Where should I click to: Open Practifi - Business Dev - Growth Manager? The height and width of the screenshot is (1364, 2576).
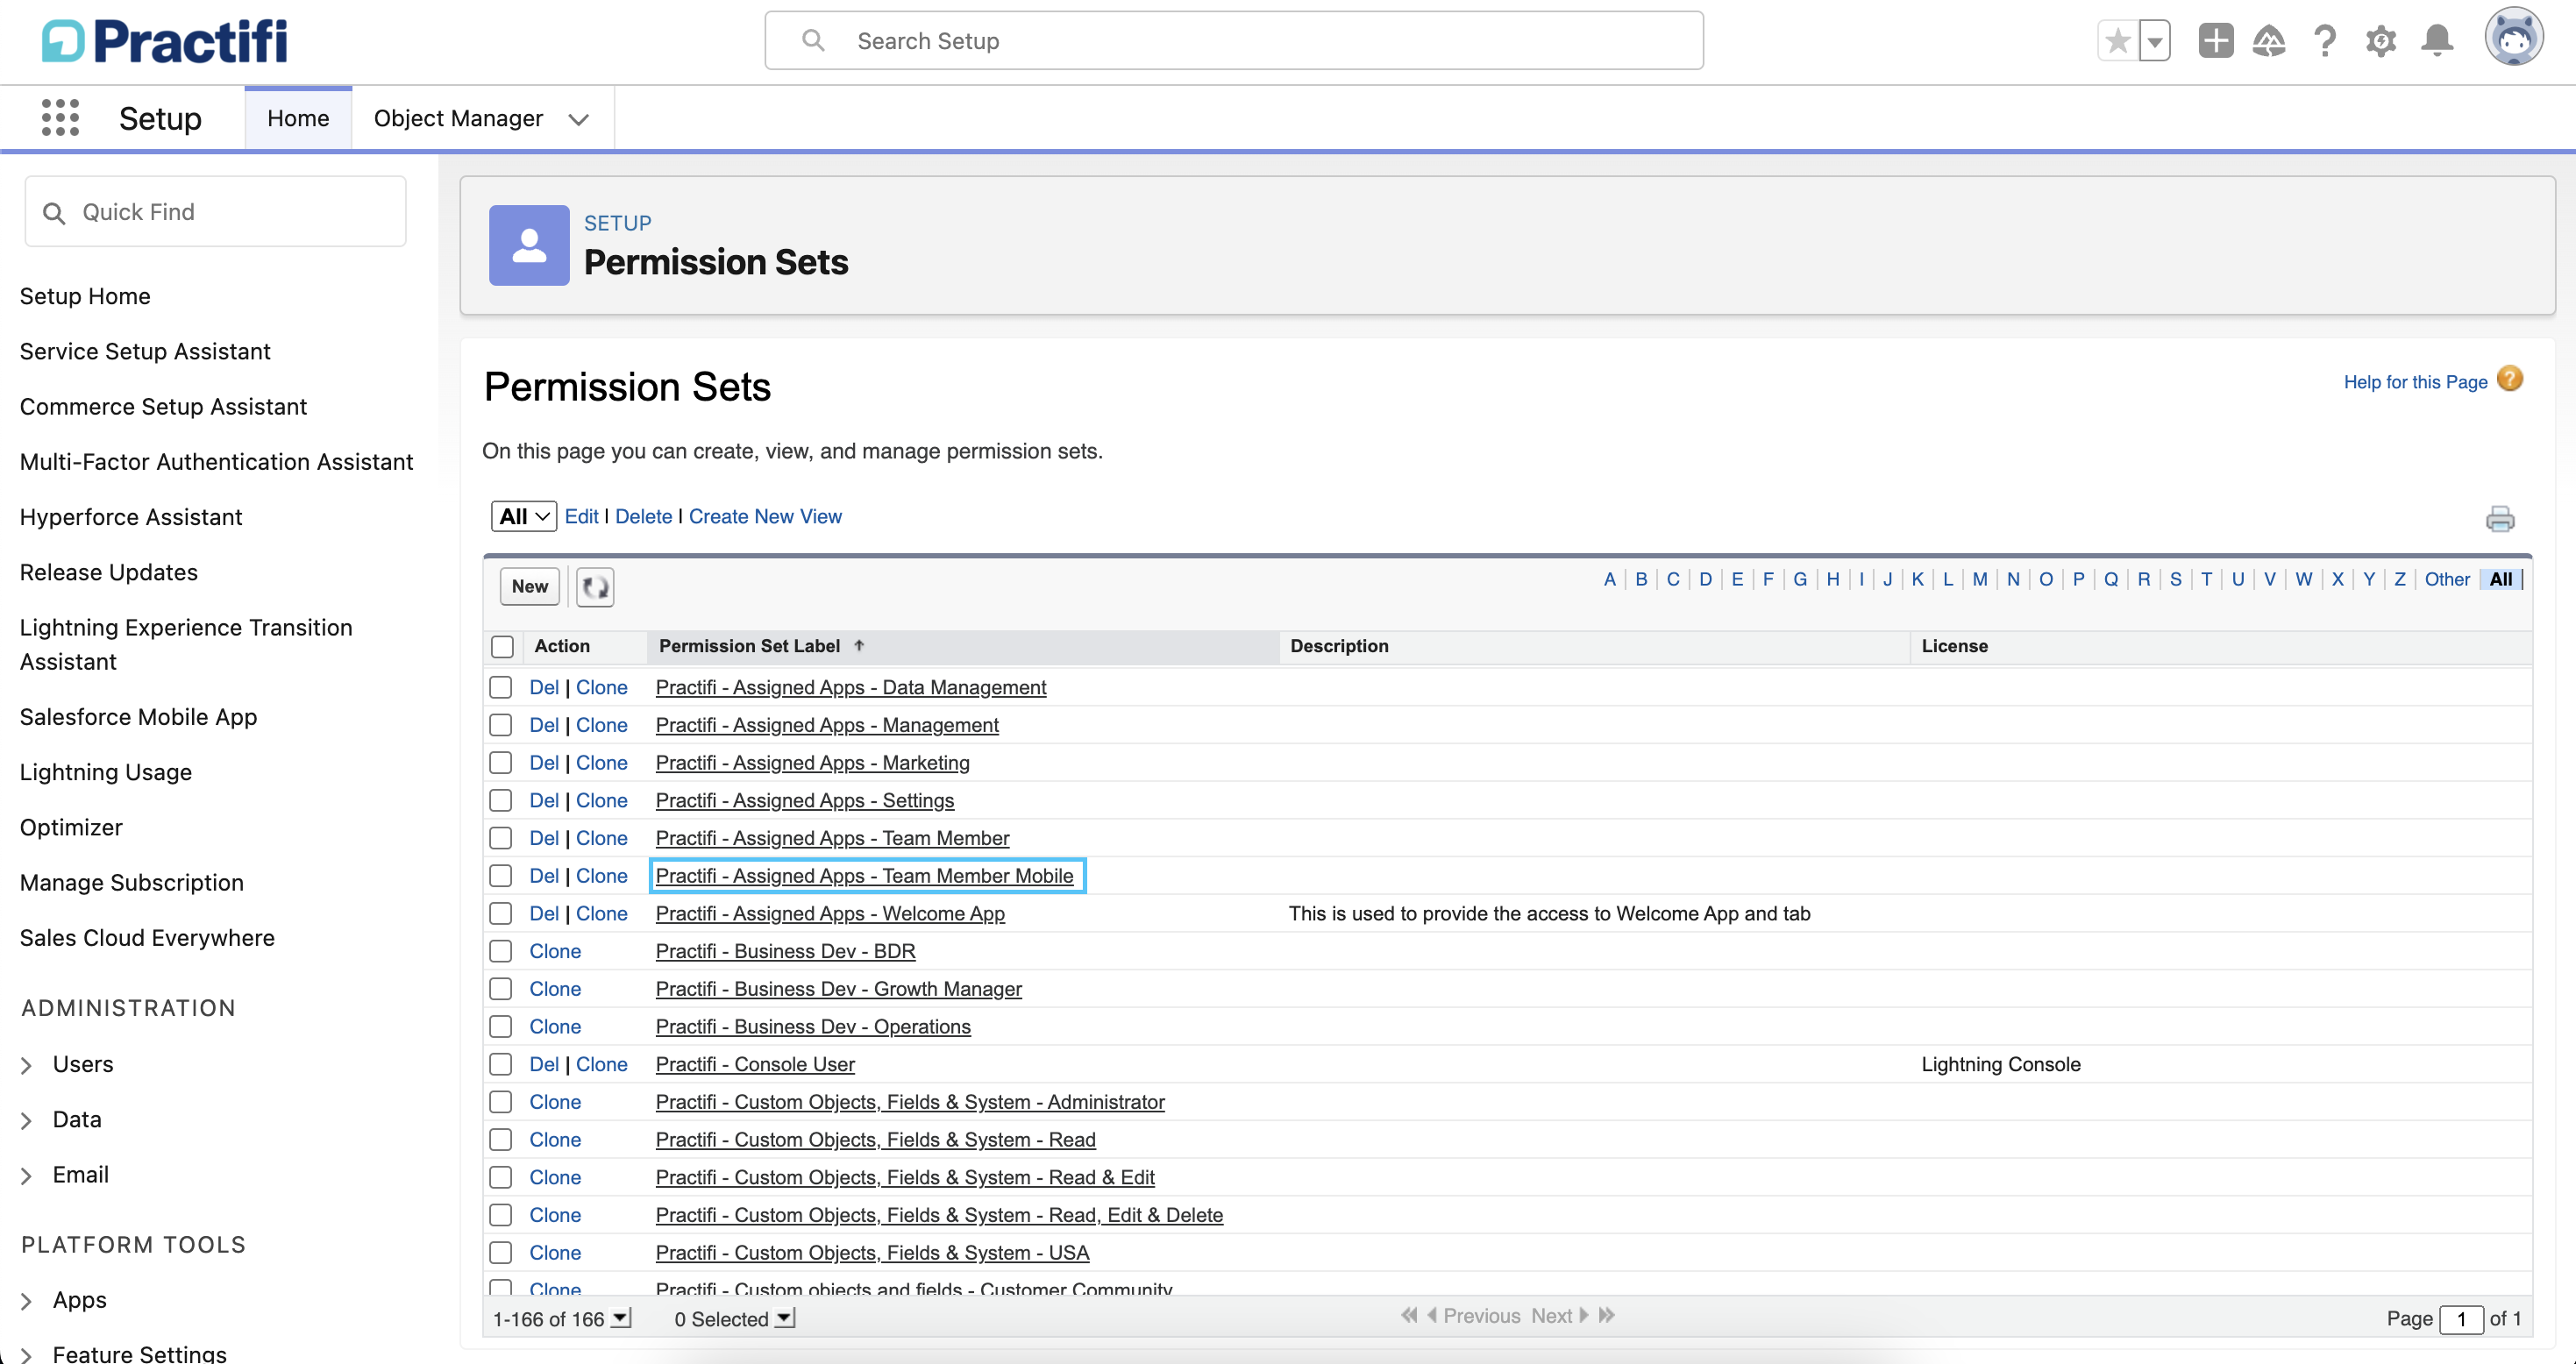pyautogui.click(x=838, y=989)
